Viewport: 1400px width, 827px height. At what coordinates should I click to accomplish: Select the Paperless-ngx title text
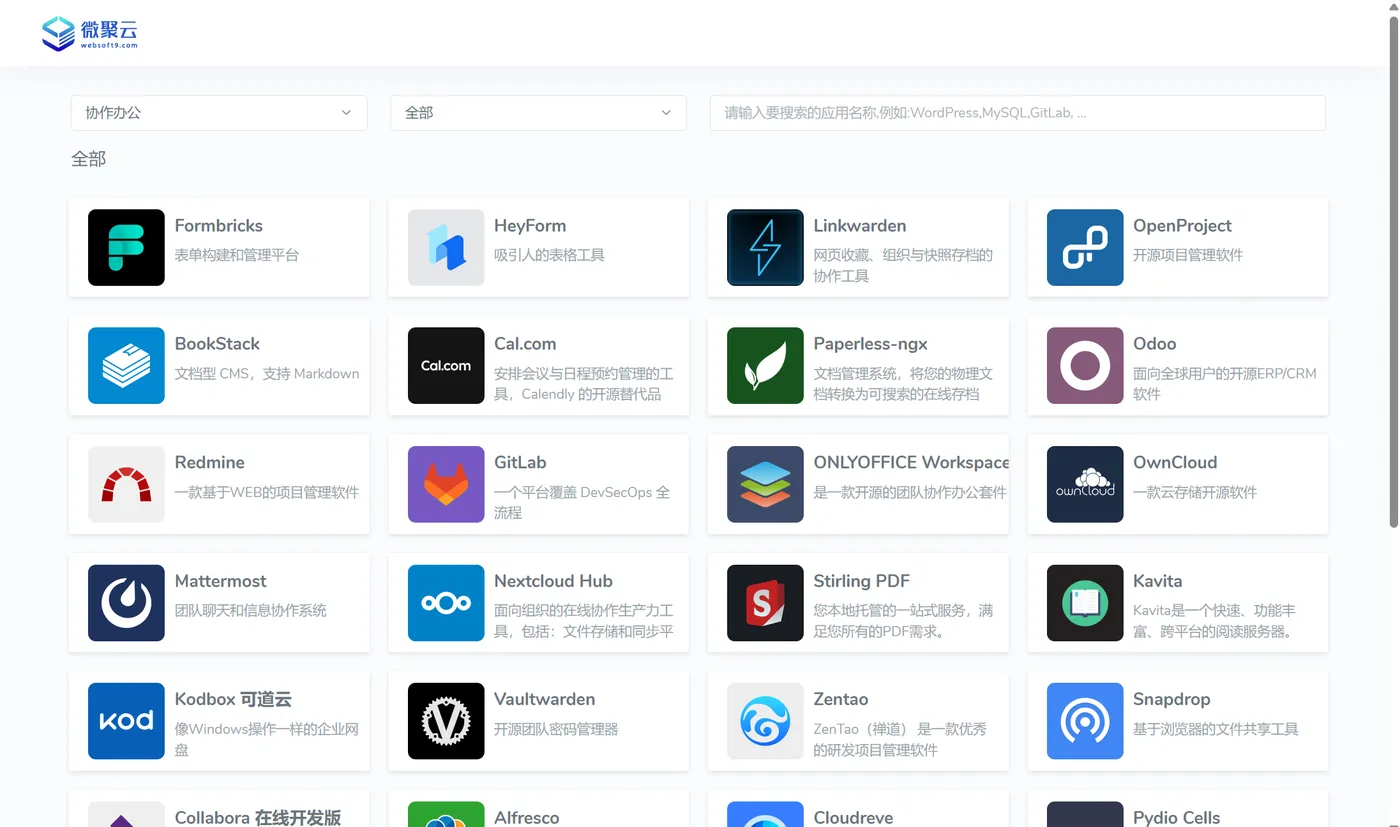[x=870, y=344]
